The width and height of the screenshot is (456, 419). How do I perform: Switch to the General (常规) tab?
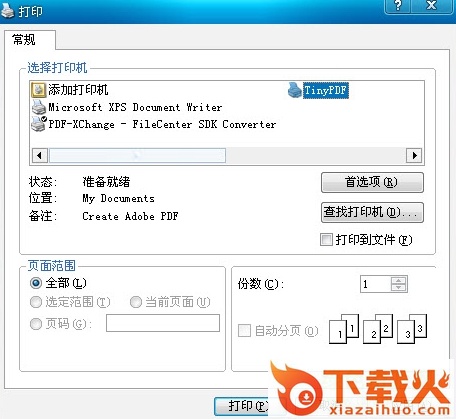click(24, 40)
